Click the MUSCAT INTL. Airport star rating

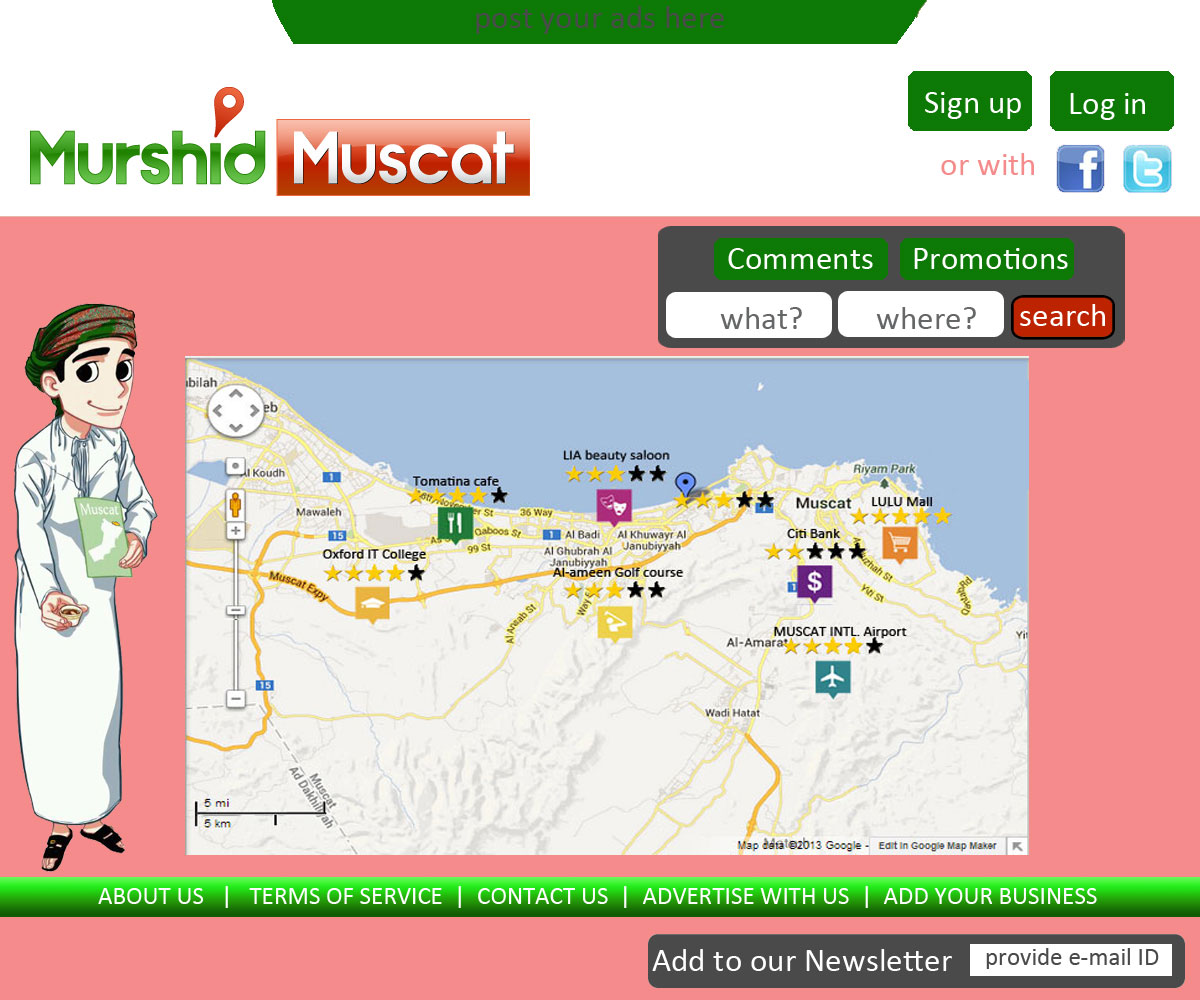click(x=833, y=646)
